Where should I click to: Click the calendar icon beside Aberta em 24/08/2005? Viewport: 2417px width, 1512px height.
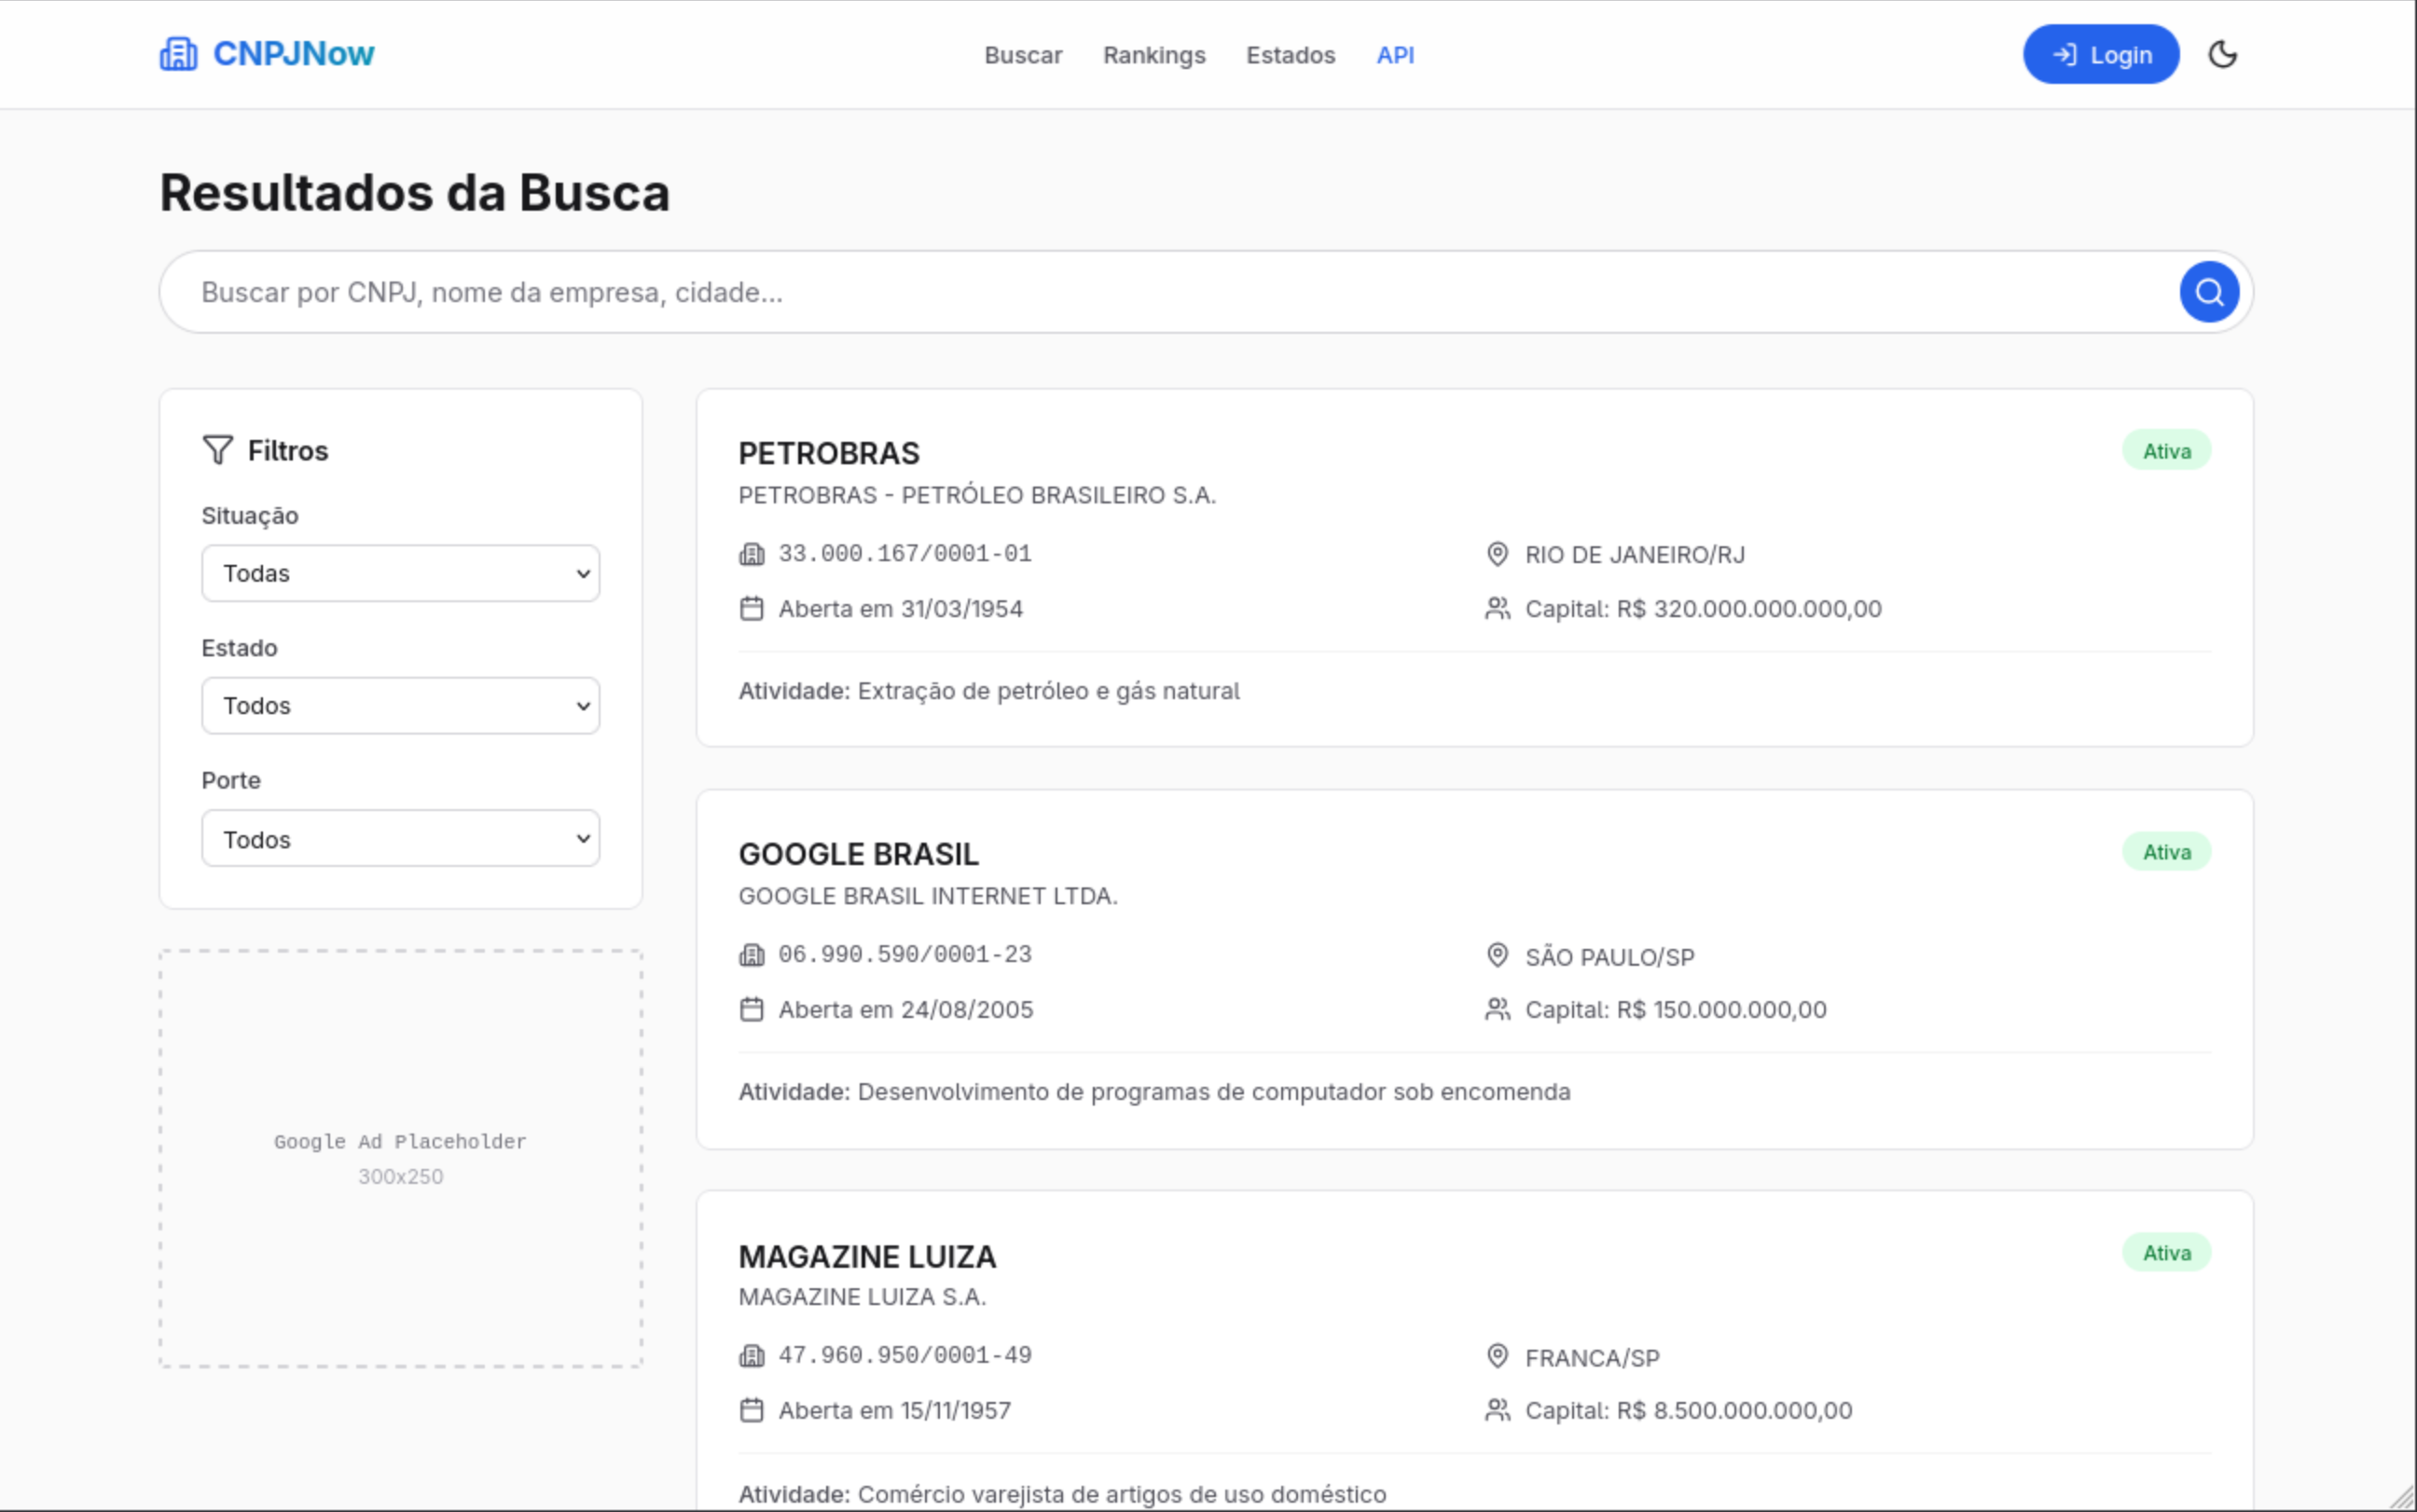tap(751, 1009)
